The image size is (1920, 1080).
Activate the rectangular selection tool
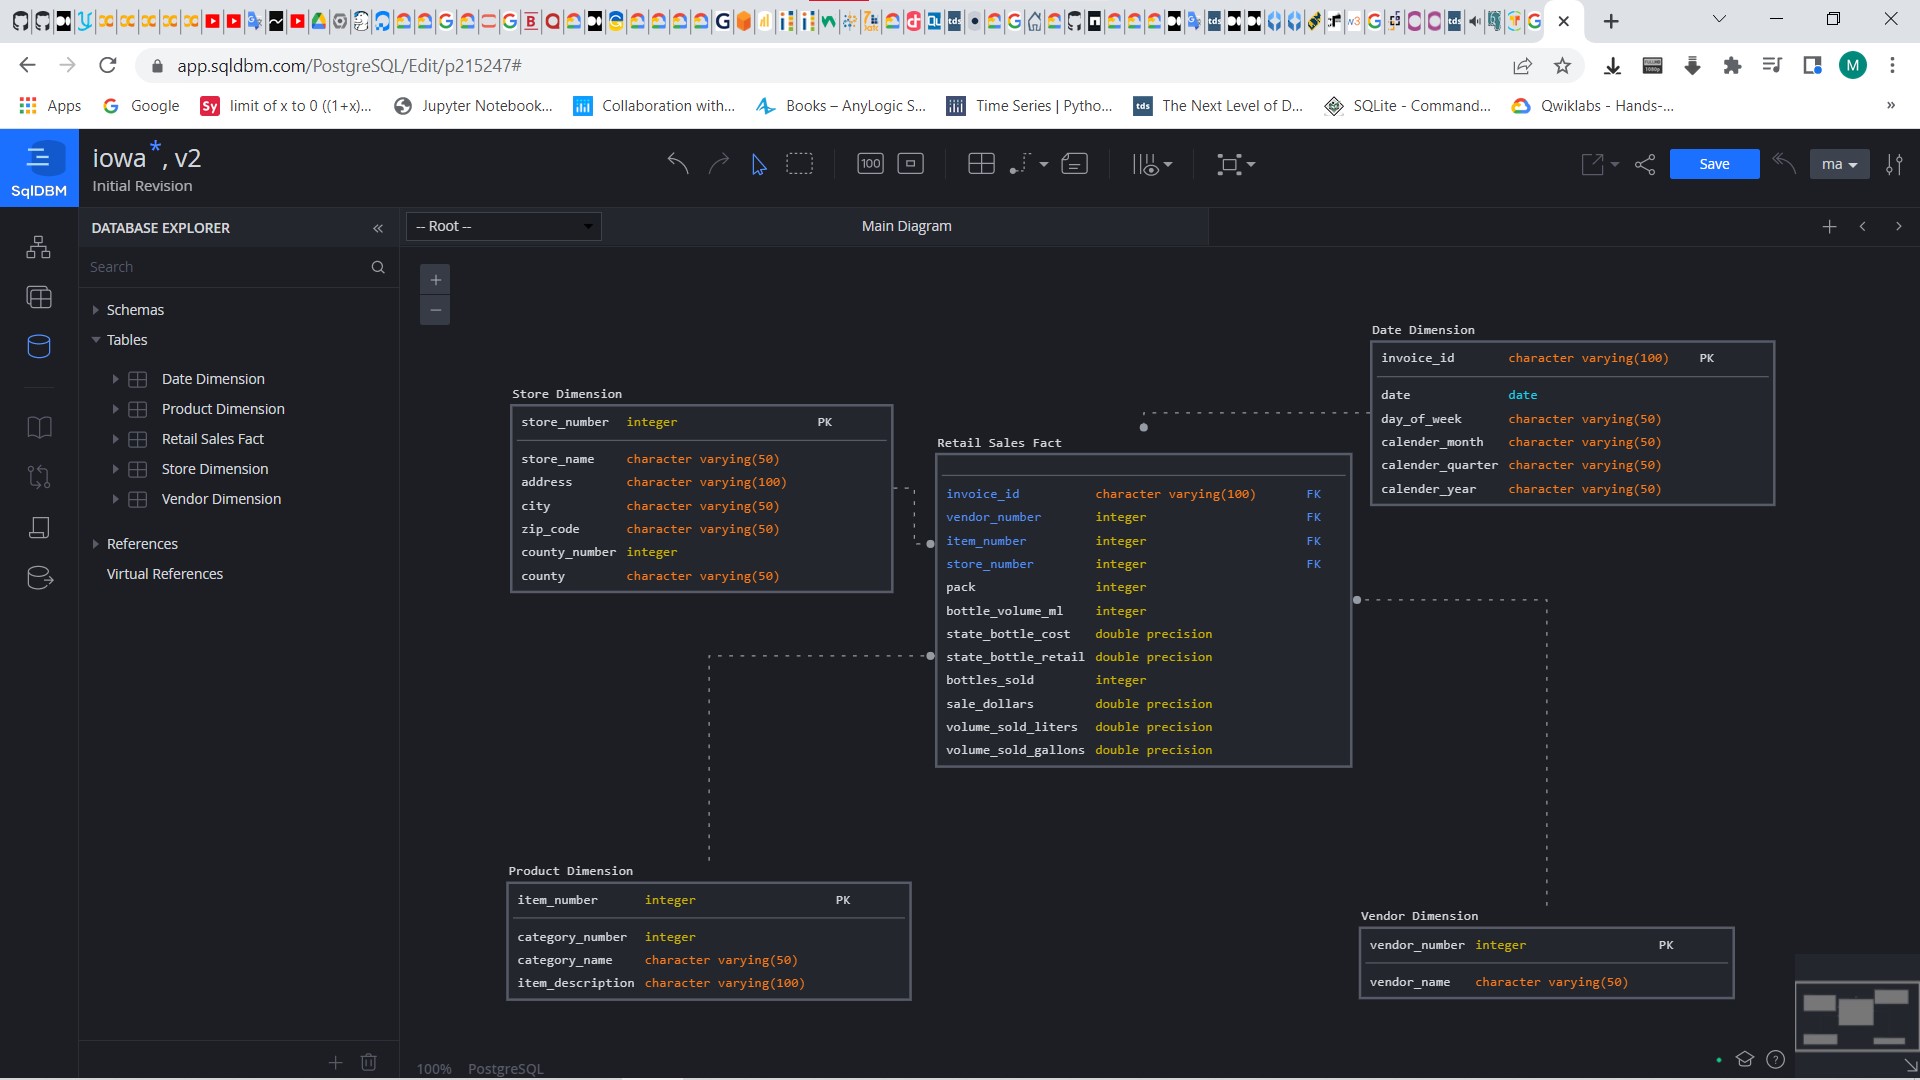[799, 164]
